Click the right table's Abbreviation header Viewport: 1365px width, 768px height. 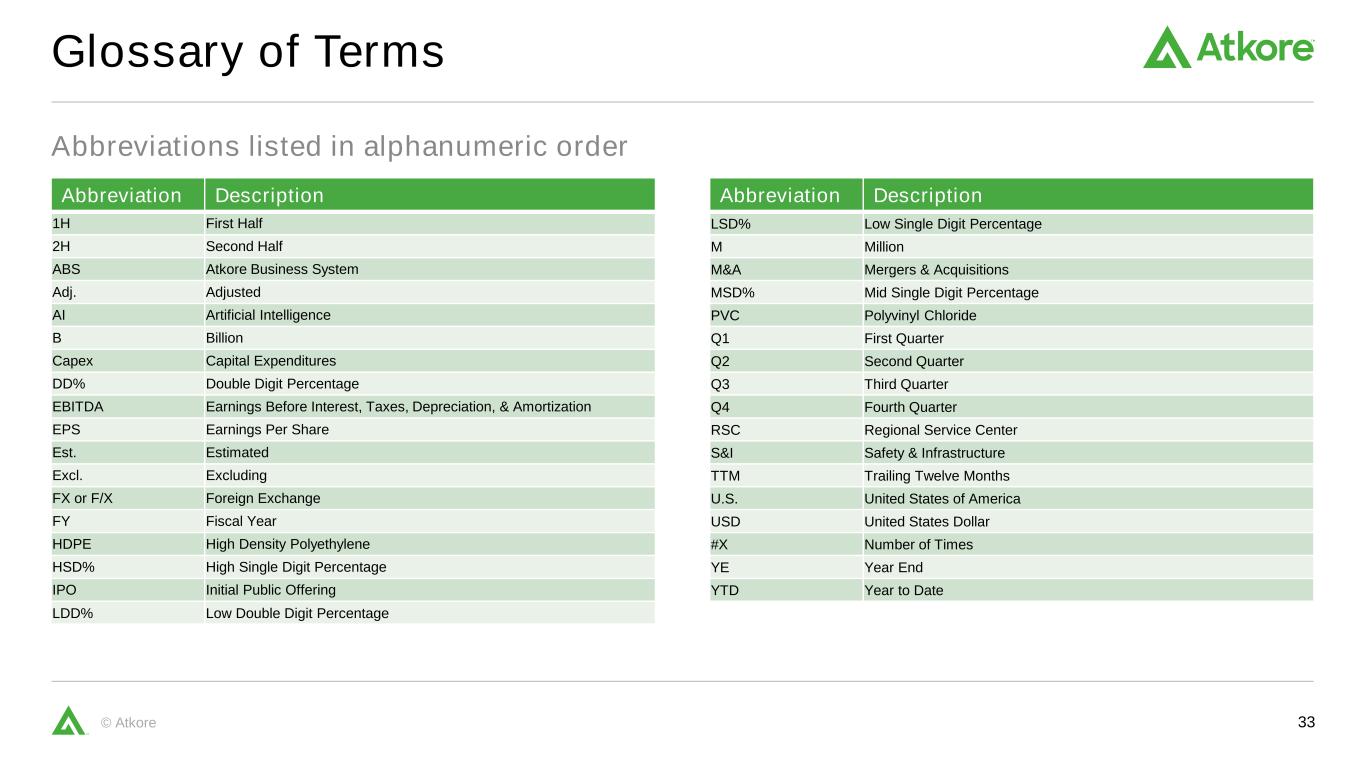[x=780, y=195]
